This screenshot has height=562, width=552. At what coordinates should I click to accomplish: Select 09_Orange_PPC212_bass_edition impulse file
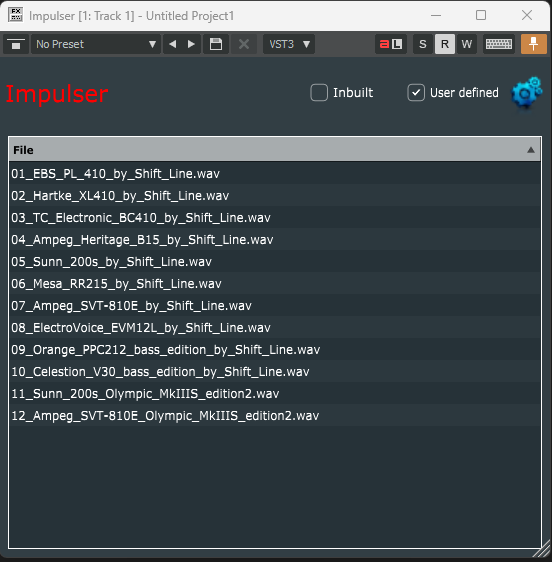[x=275, y=349]
